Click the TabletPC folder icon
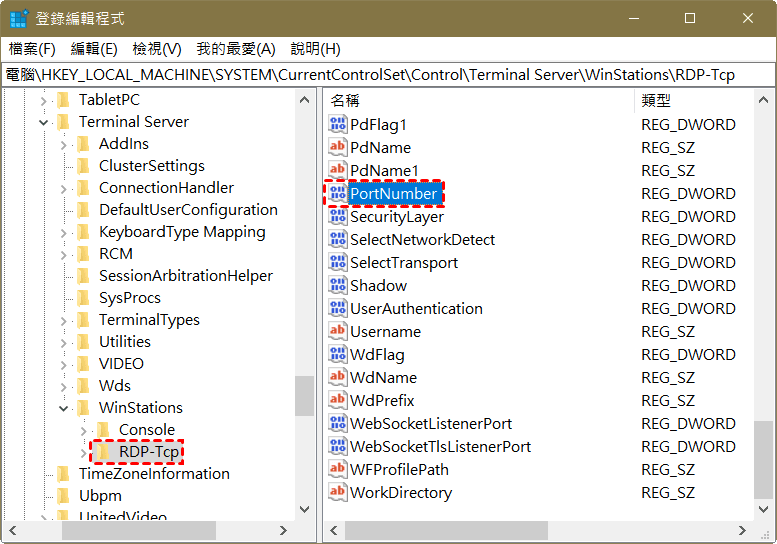Screen dimensions: 777x544 63,100
